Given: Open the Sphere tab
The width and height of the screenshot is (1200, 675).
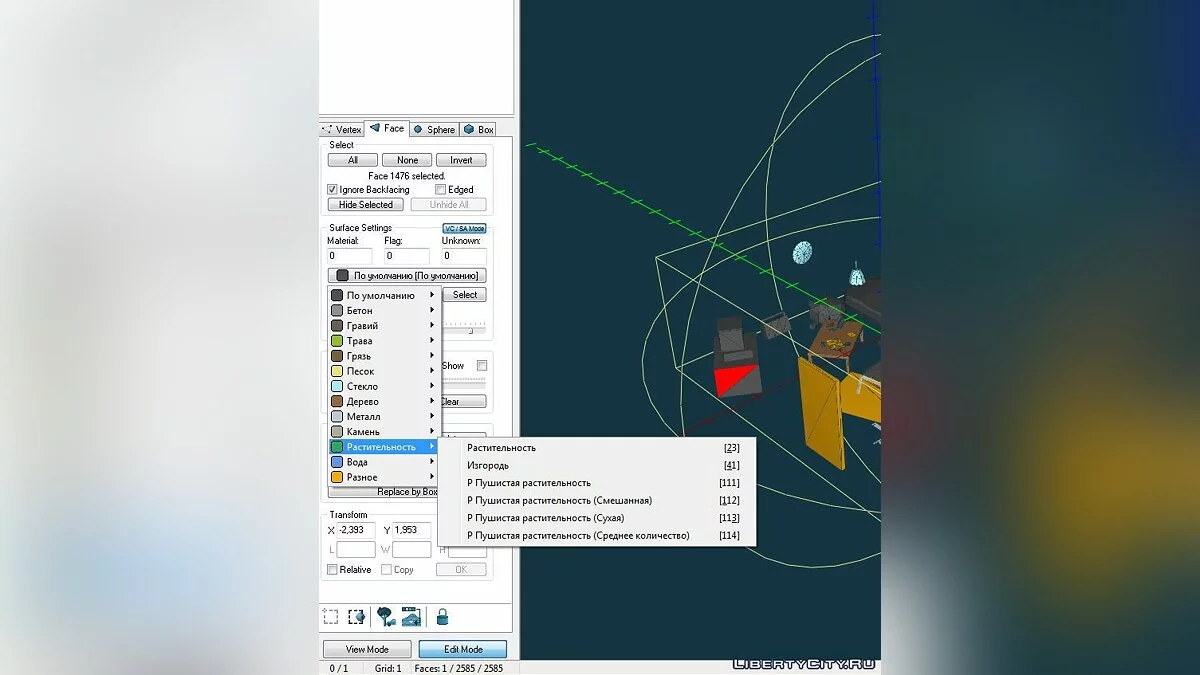Looking at the screenshot, I should [434, 129].
